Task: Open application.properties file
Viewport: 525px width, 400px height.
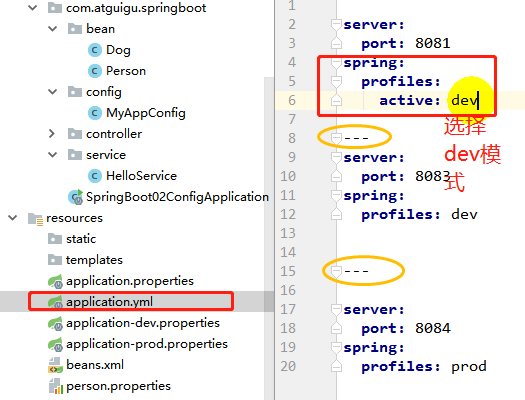Action: (x=130, y=281)
